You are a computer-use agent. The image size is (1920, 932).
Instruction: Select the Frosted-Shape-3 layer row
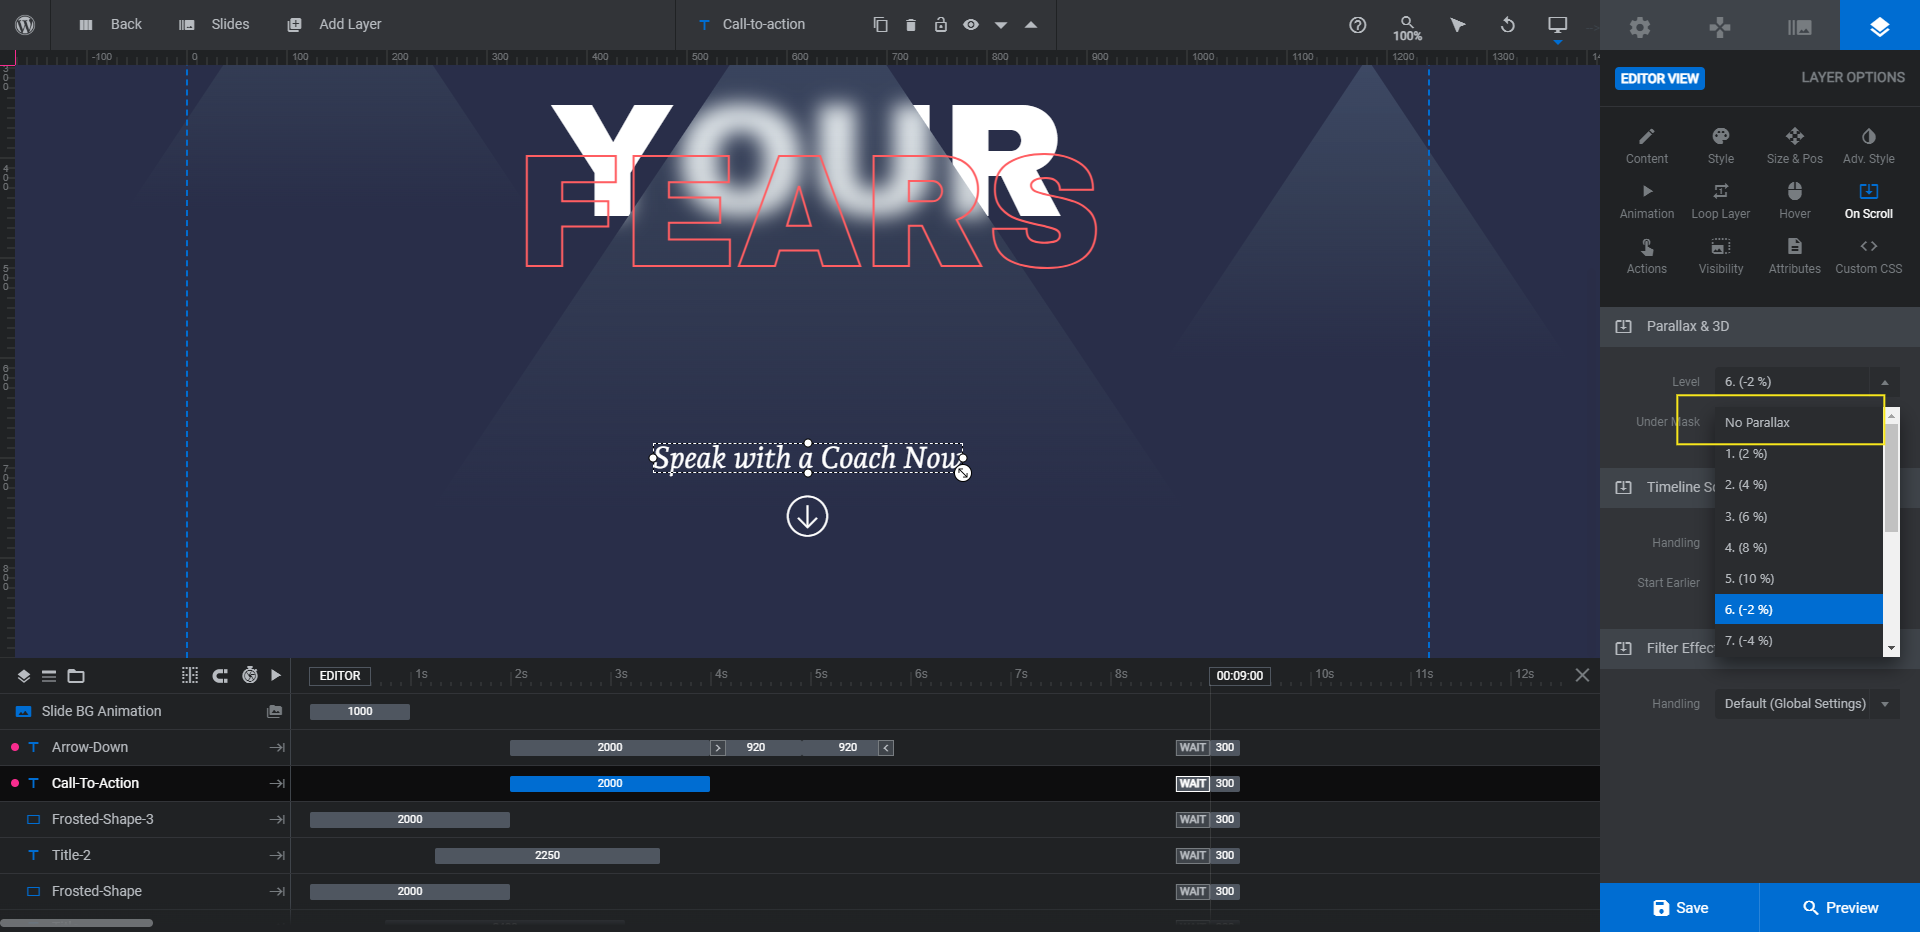click(145, 819)
